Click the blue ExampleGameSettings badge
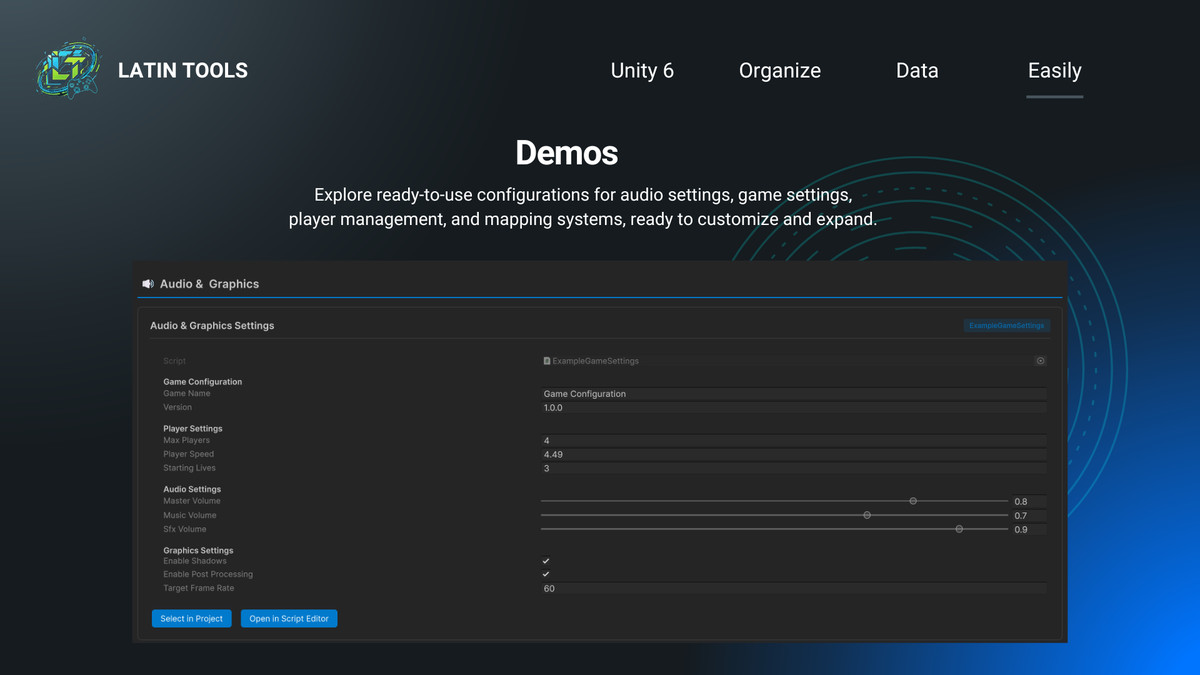 pos(1006,326)
